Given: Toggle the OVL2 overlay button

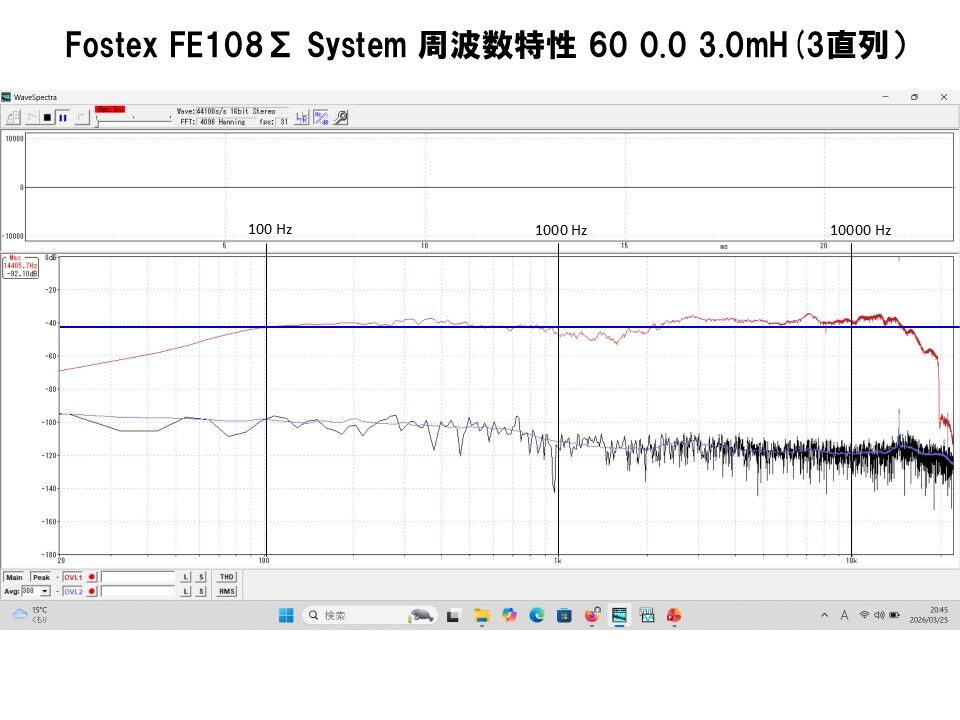Looking at the screenshot, I should pos(73,592).
